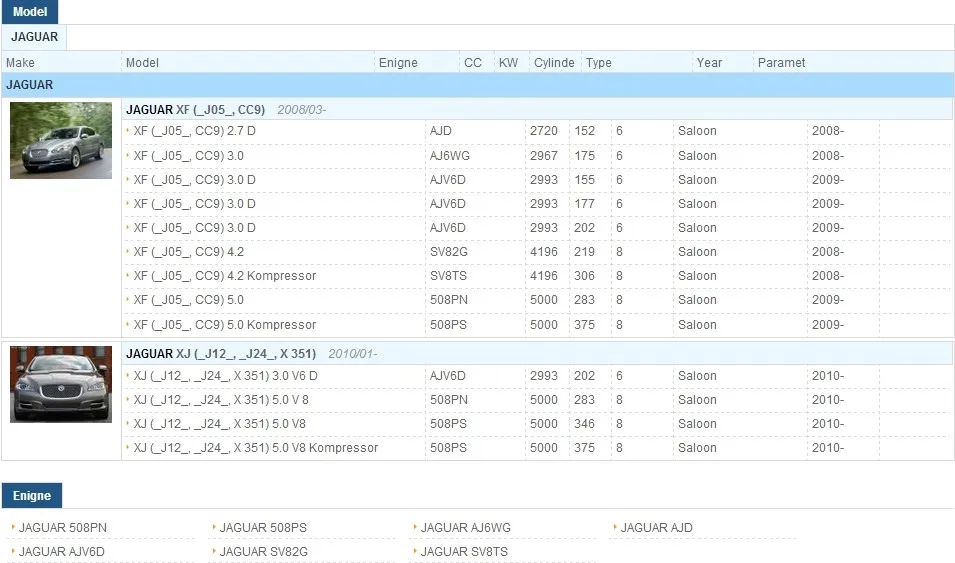Click the AJD engine code cell

coord(440,131)
